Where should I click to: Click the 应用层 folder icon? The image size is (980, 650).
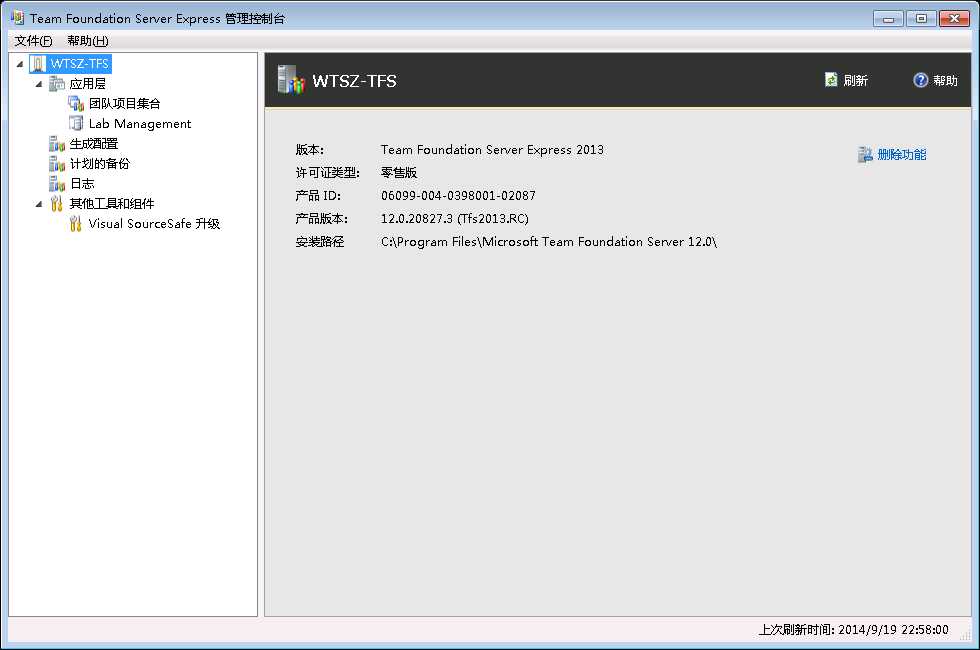[57, 84]
